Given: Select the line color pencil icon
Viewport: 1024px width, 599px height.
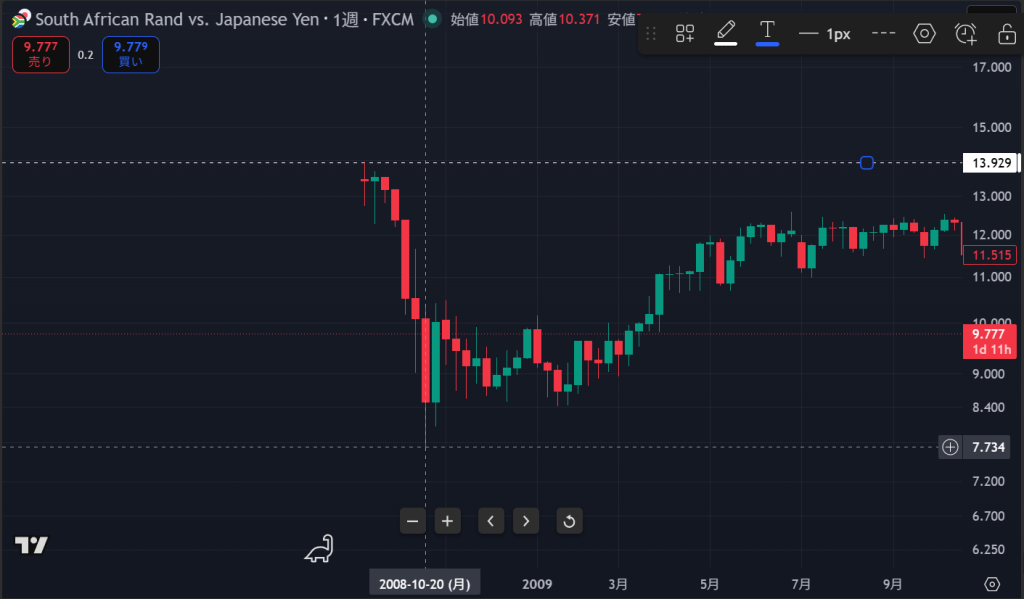Looking at the screenshot, I should pos(726,33).
